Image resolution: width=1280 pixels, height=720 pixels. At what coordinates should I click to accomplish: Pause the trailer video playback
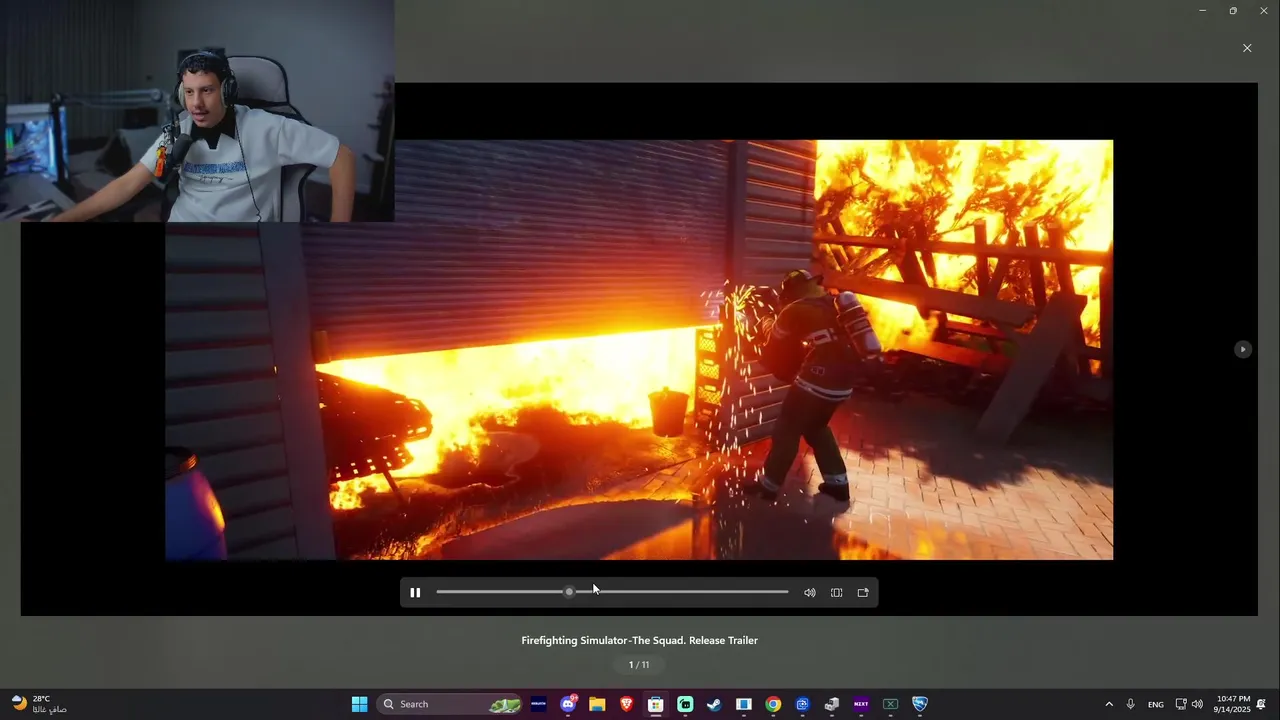point(415,592)
